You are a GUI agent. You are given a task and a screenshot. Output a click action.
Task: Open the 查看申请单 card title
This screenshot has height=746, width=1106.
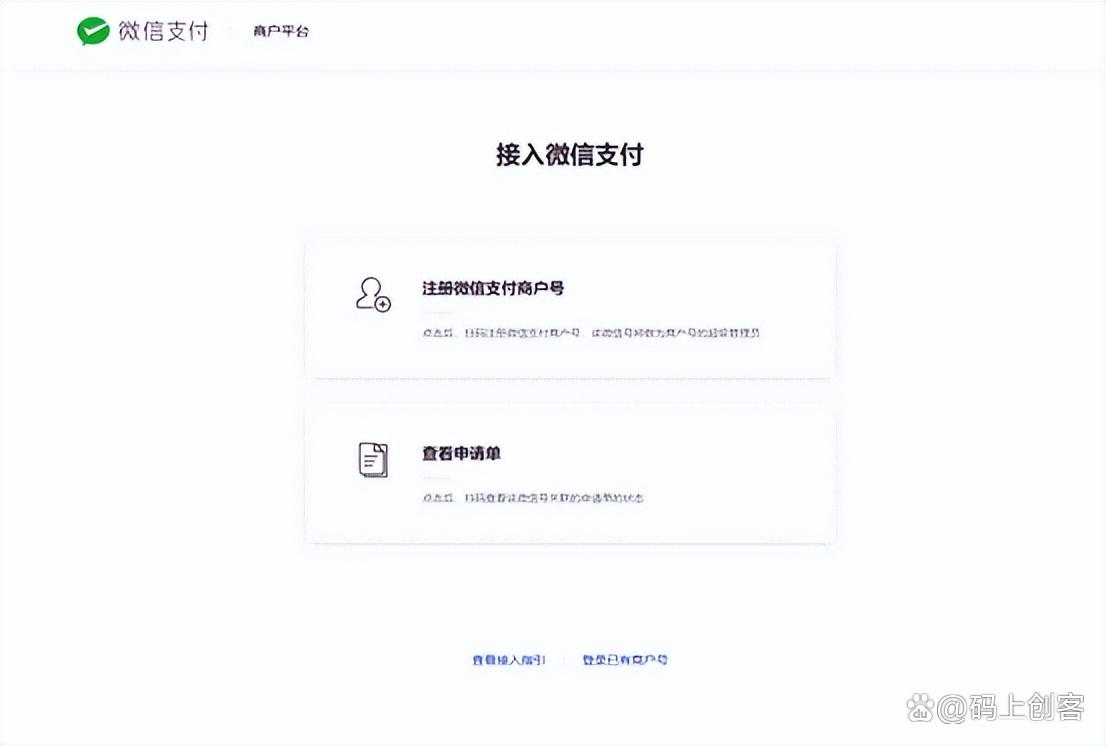(461, 453)
